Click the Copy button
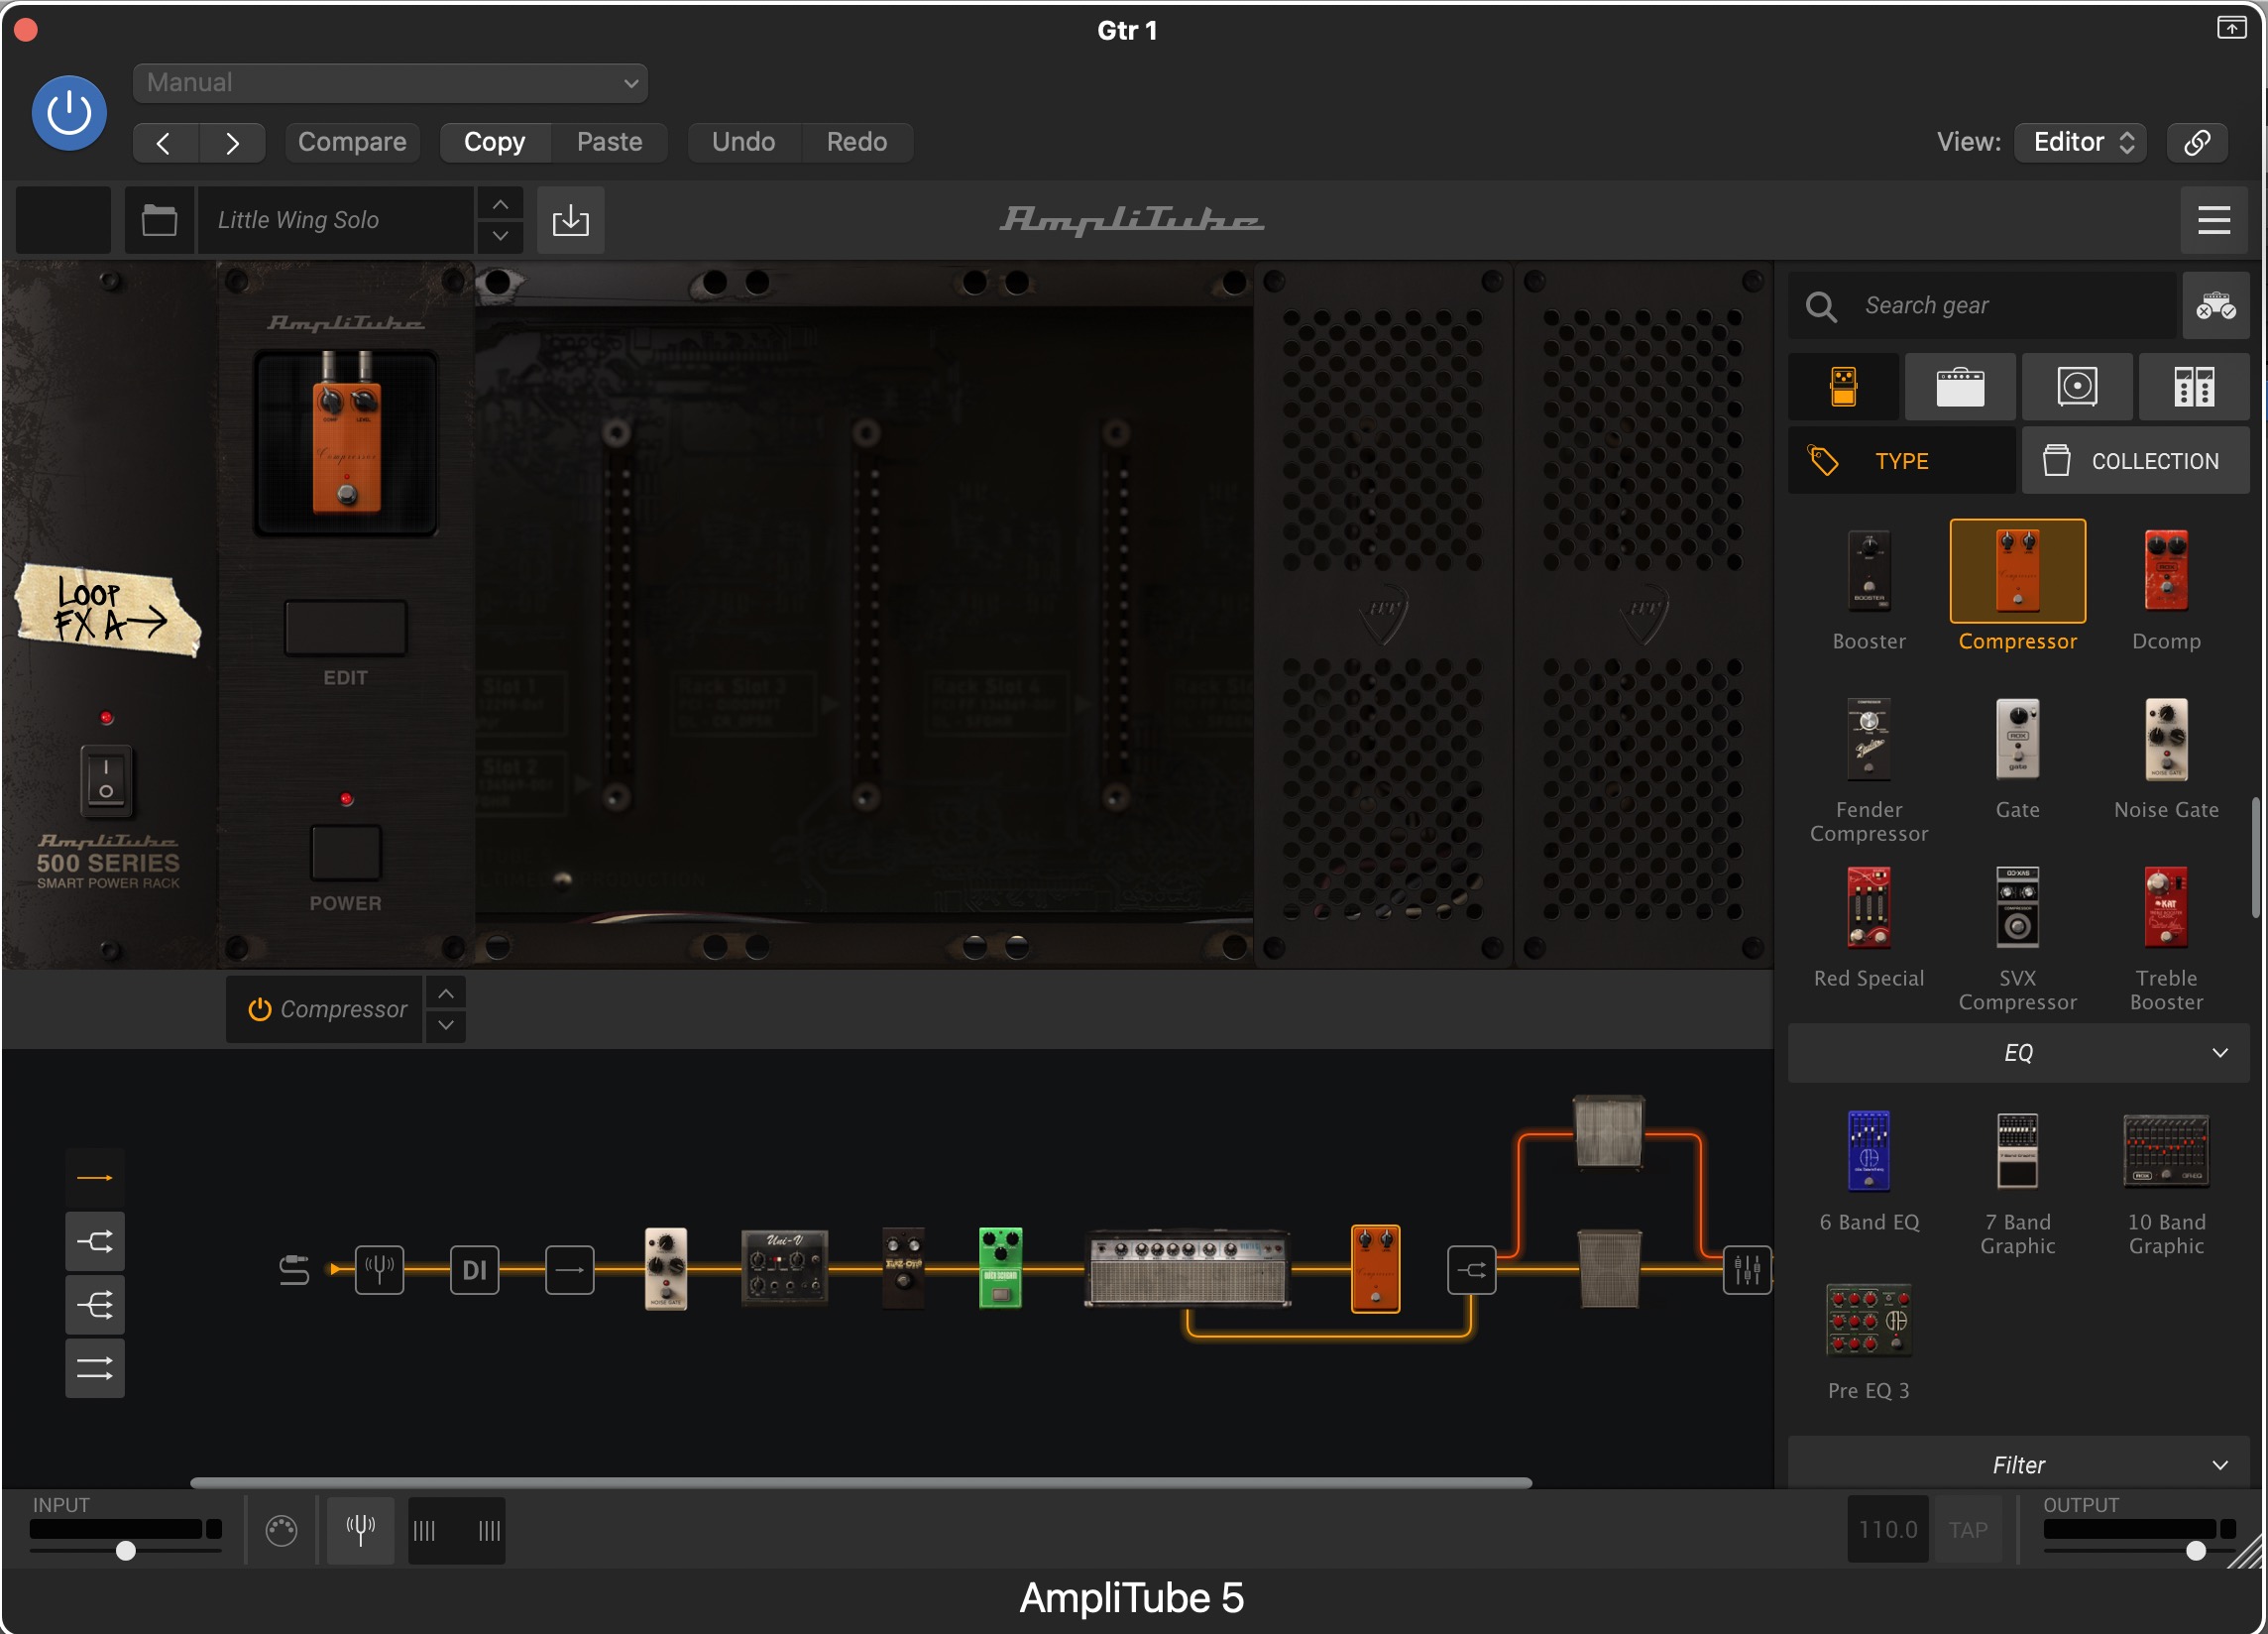Image resolution: width=2268 pixels, height=1634 pixels. pyautogui.click(x=495, y=142)
